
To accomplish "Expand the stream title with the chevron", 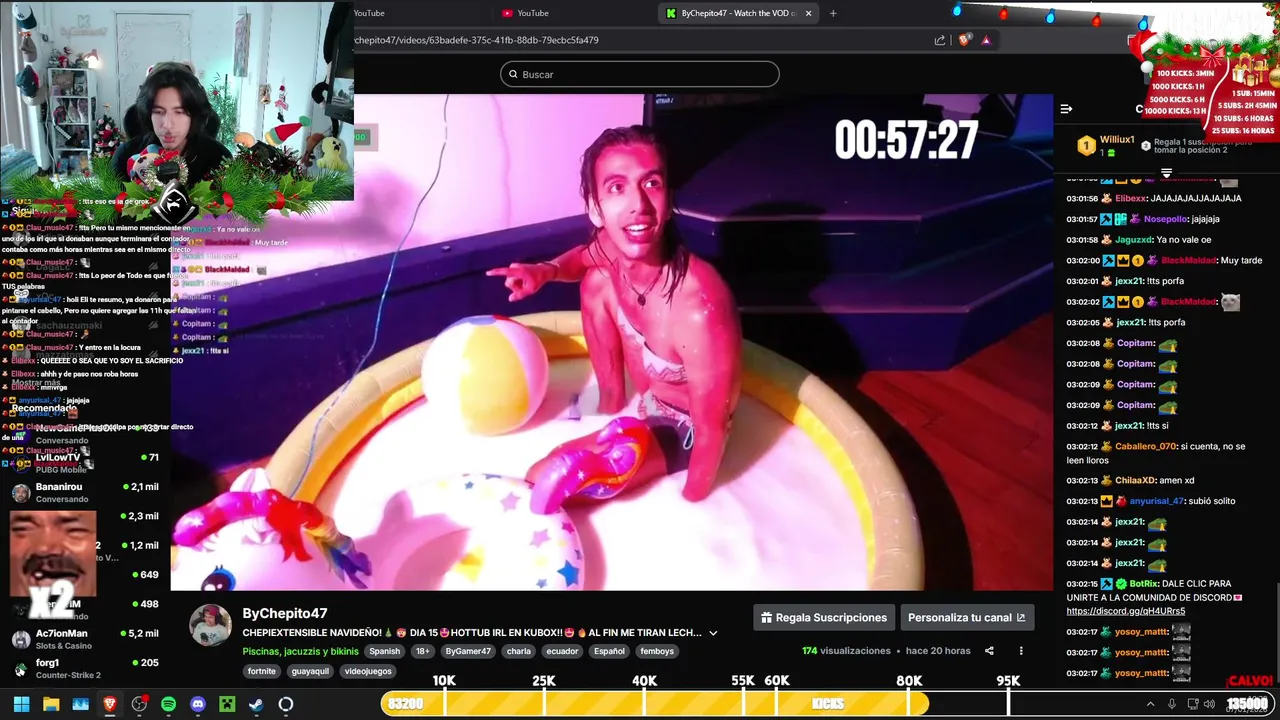I will click(x=713, y=633).
